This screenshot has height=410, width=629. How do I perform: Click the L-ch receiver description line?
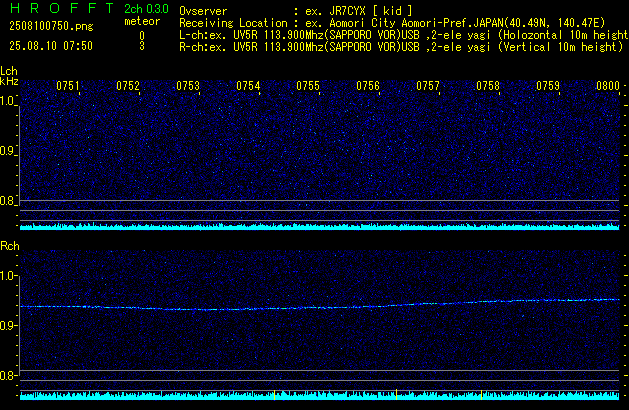(x=404, y=35)
